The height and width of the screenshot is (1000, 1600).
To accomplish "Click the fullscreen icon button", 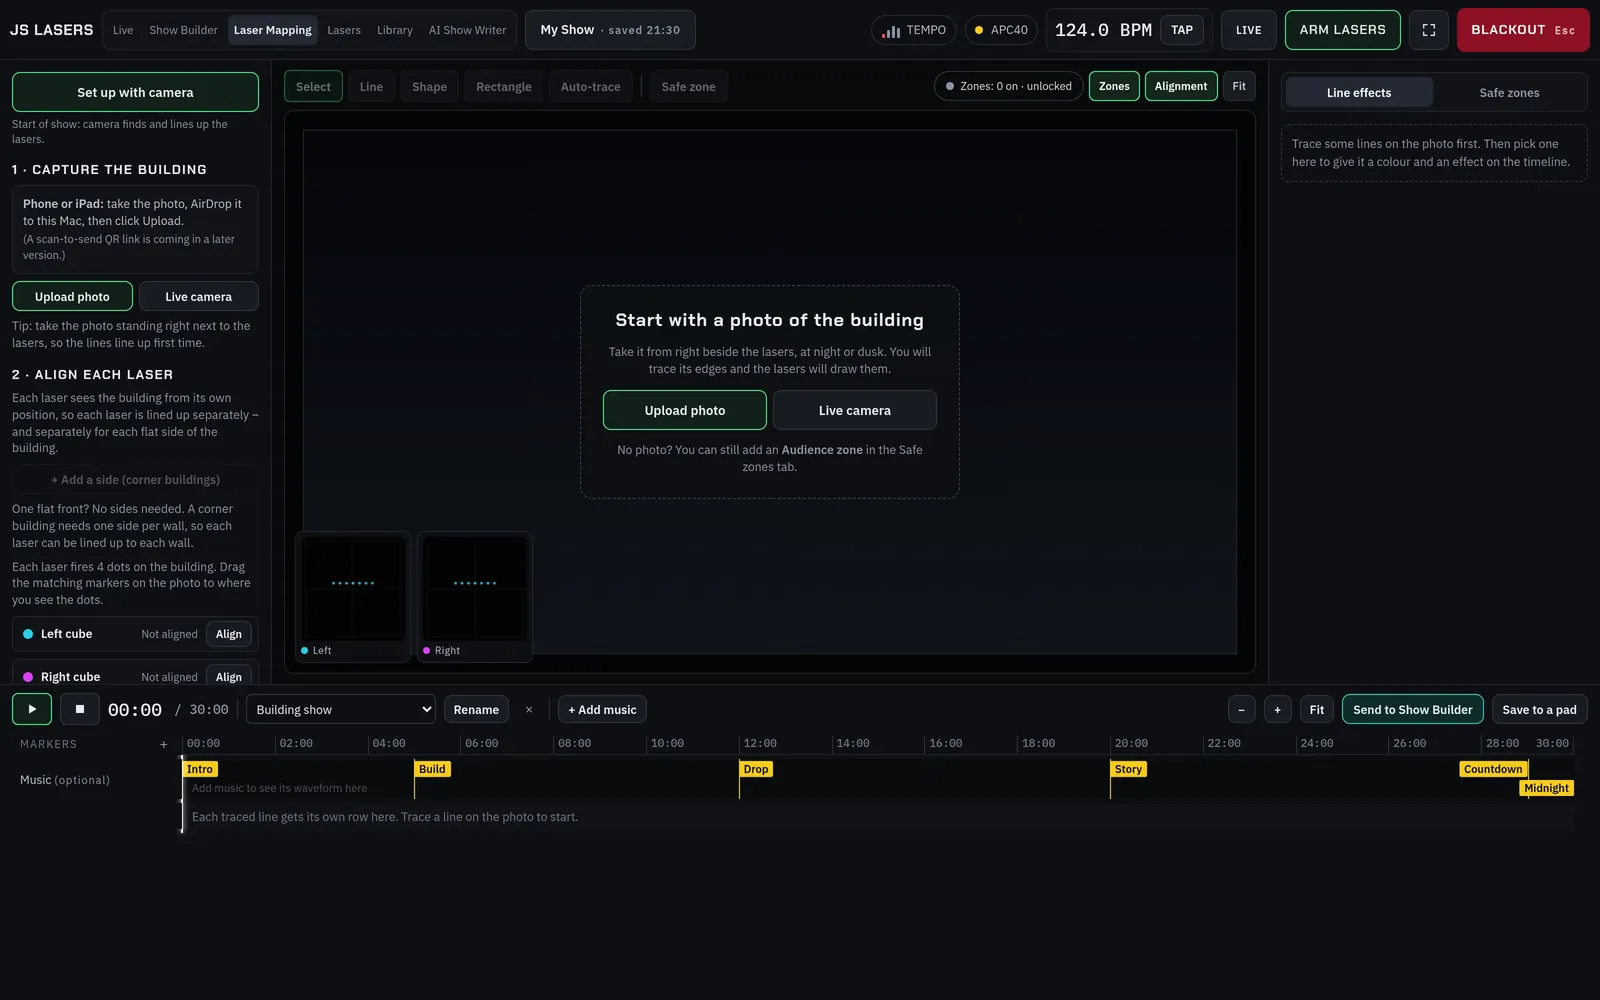I will point(1429,30).
